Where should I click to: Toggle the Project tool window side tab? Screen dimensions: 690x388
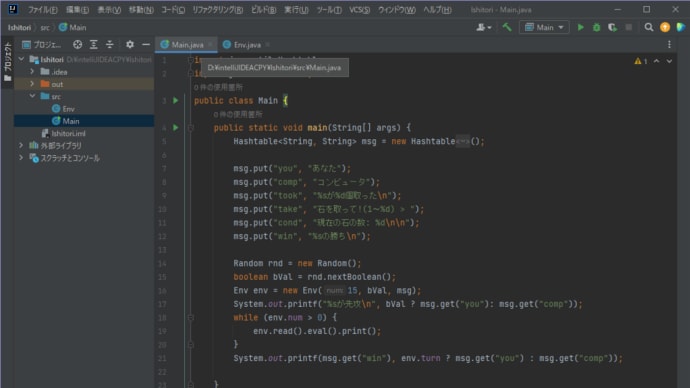point(7,62)
